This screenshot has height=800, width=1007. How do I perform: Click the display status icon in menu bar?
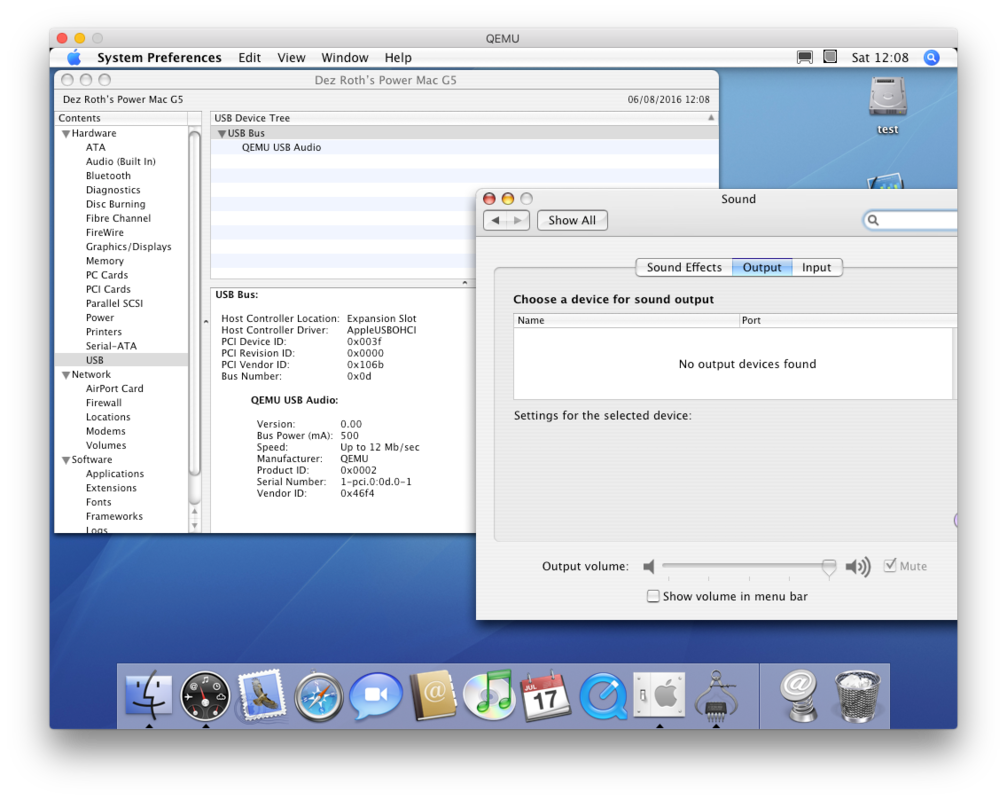(x=804, y=57)
